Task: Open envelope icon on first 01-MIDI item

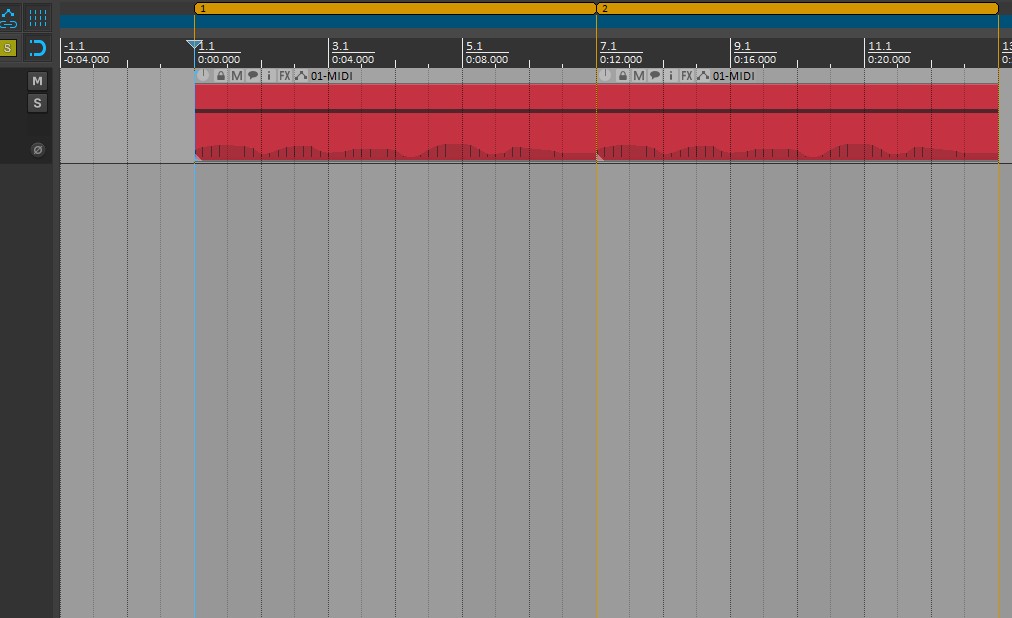Action: (301, 75)
